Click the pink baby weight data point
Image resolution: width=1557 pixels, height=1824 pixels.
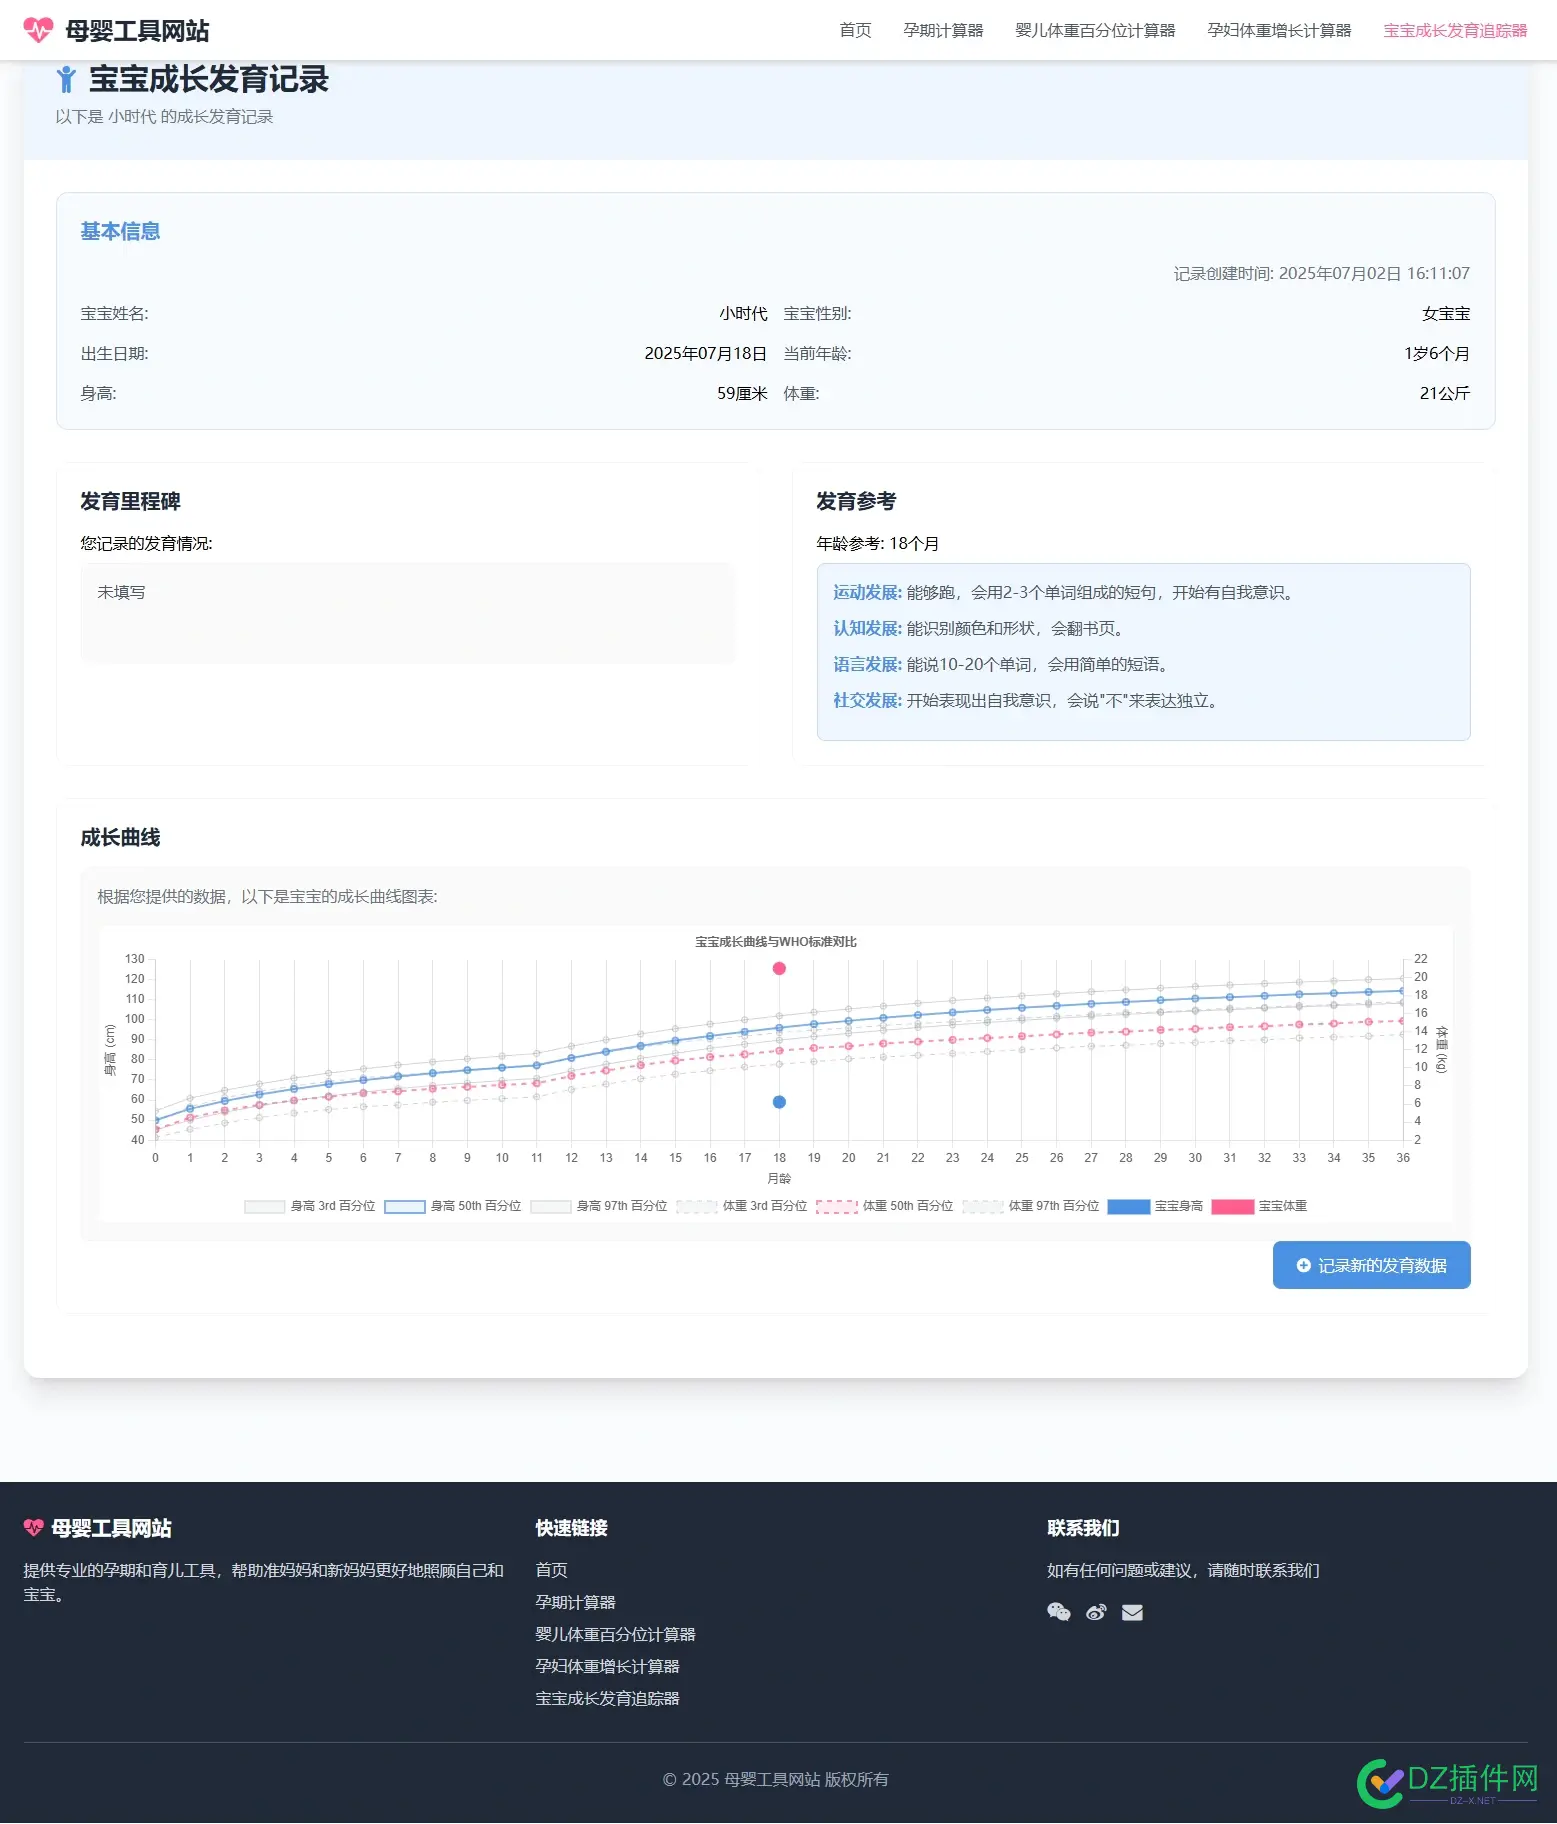pyautogui.click(x=779, y=968)
